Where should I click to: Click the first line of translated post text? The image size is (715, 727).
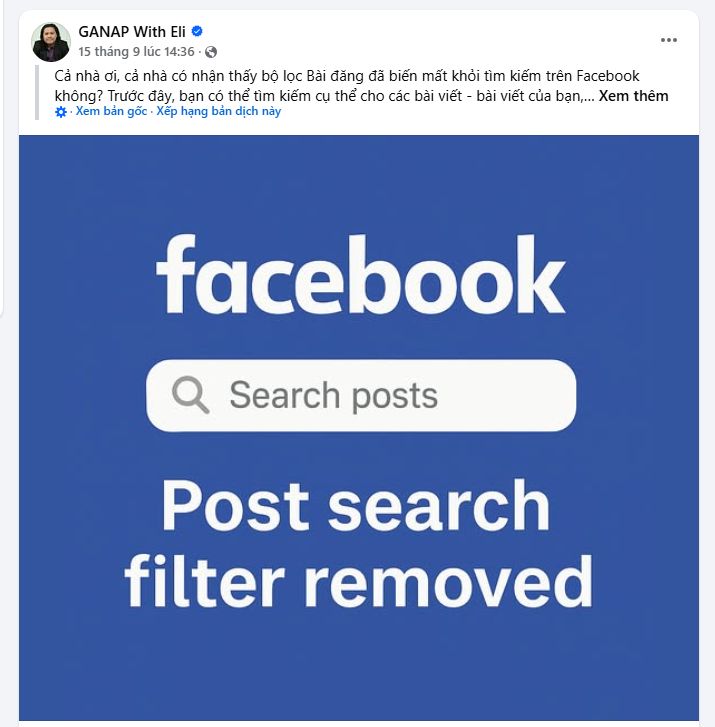pyautogui.click(x=347, y=76)
